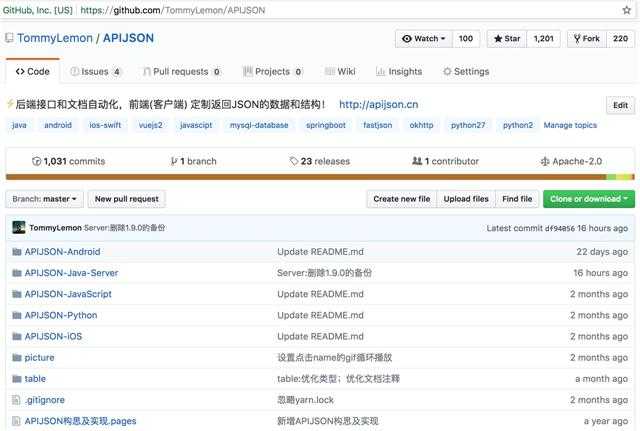This screenshot has width=640, height=431.
Task: Star the APIJSON repository
Action: point(507,38)
